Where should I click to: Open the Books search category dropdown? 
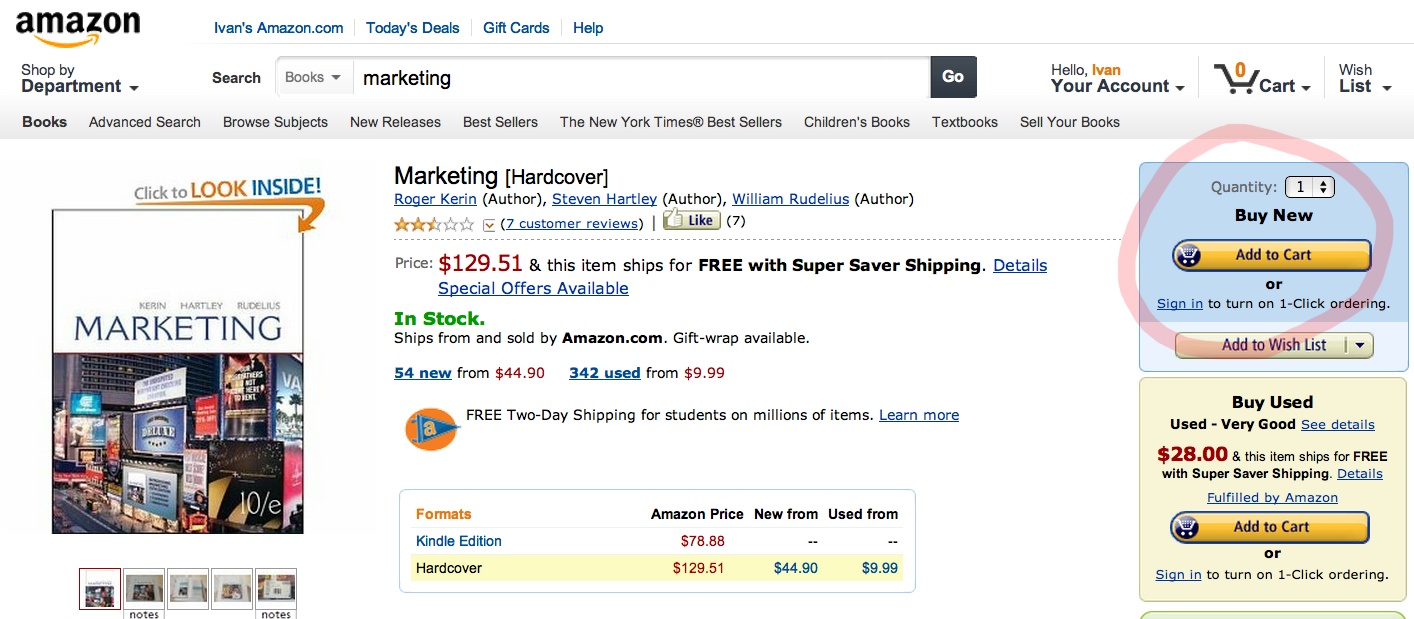[x=313, y=77]
